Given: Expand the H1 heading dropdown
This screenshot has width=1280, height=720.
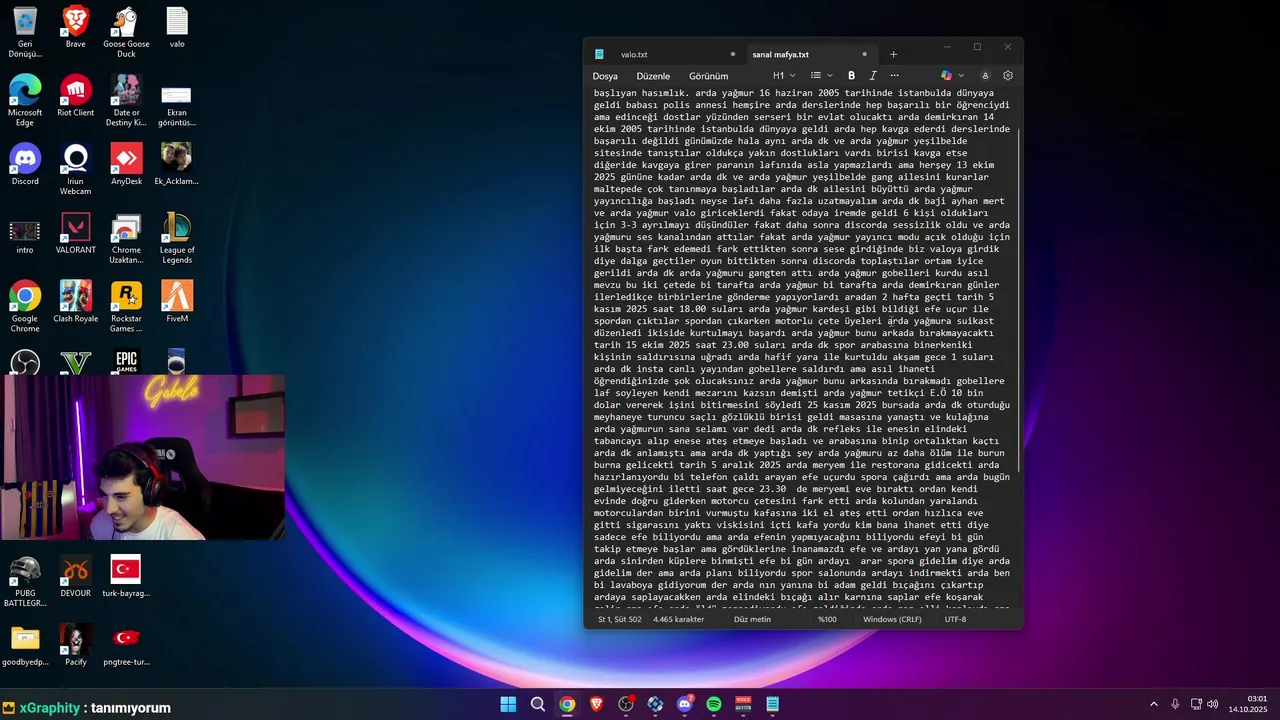Looking at the screenshot, I should 784,76.
